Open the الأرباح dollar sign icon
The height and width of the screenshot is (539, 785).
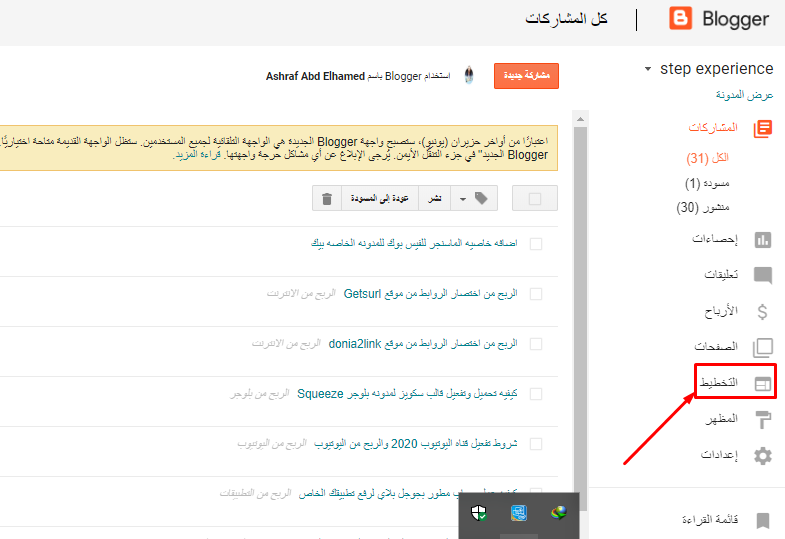[x=762, y=311]
